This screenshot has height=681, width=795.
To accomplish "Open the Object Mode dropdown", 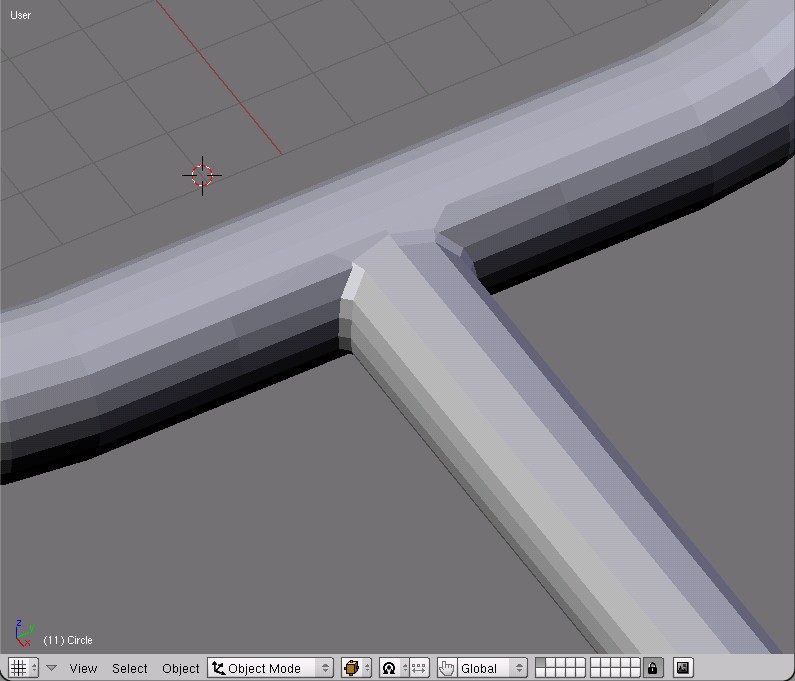I will (x=270, y=668).
